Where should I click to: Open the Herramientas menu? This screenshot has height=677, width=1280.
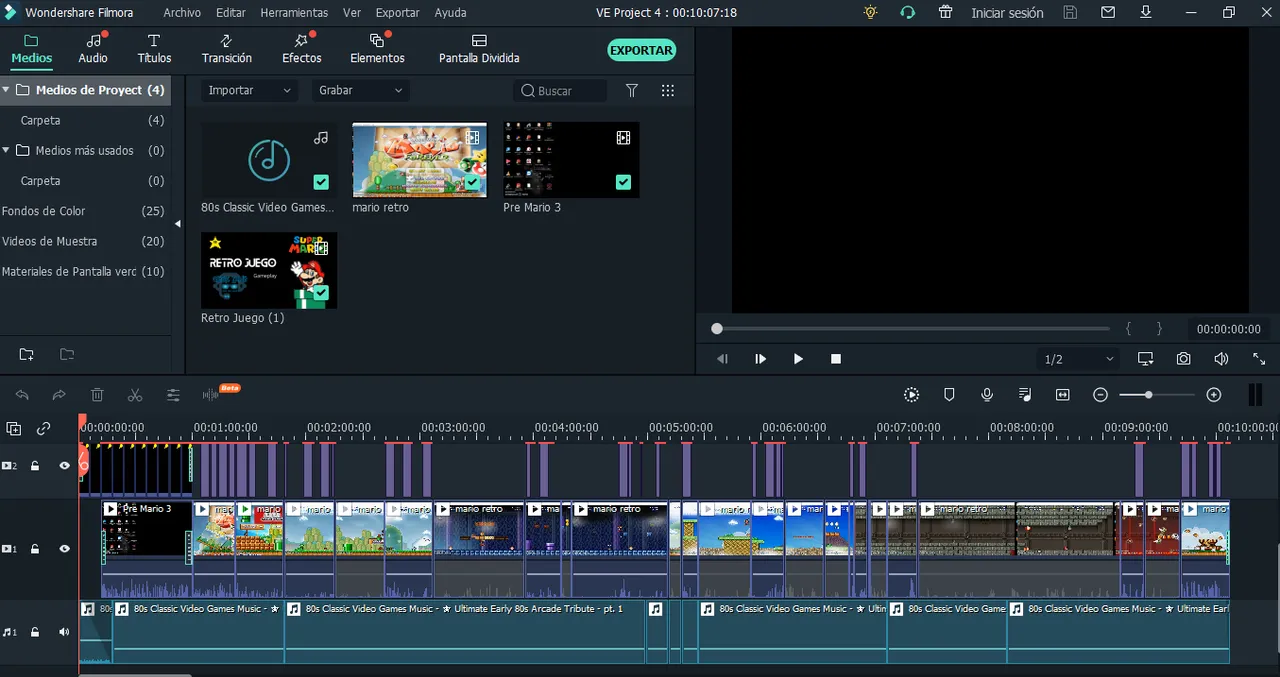click(x=294, y=13)
